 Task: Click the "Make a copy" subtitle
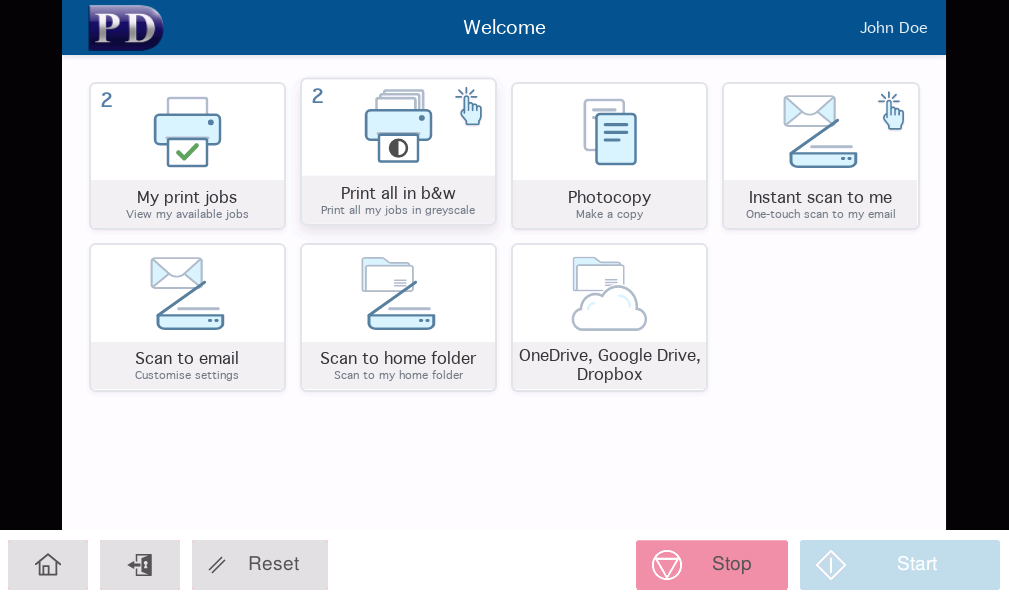click(609, 214)
